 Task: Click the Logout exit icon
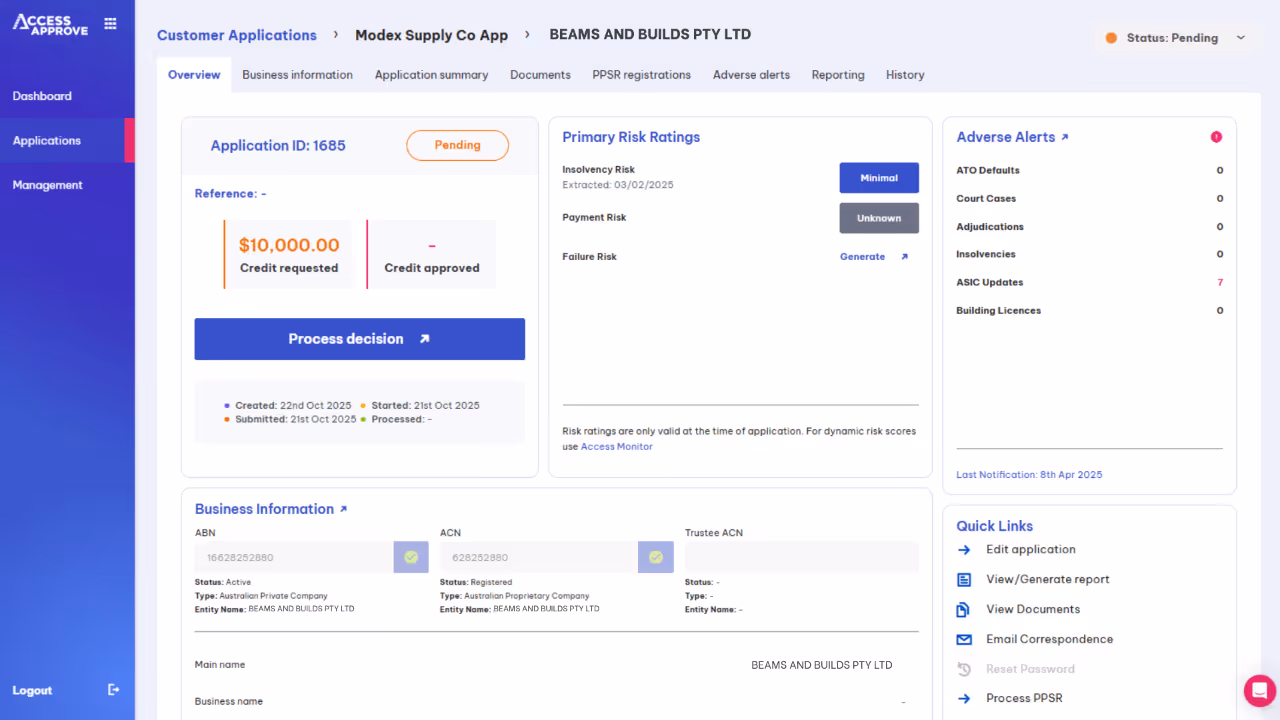(x=113, y=689)
